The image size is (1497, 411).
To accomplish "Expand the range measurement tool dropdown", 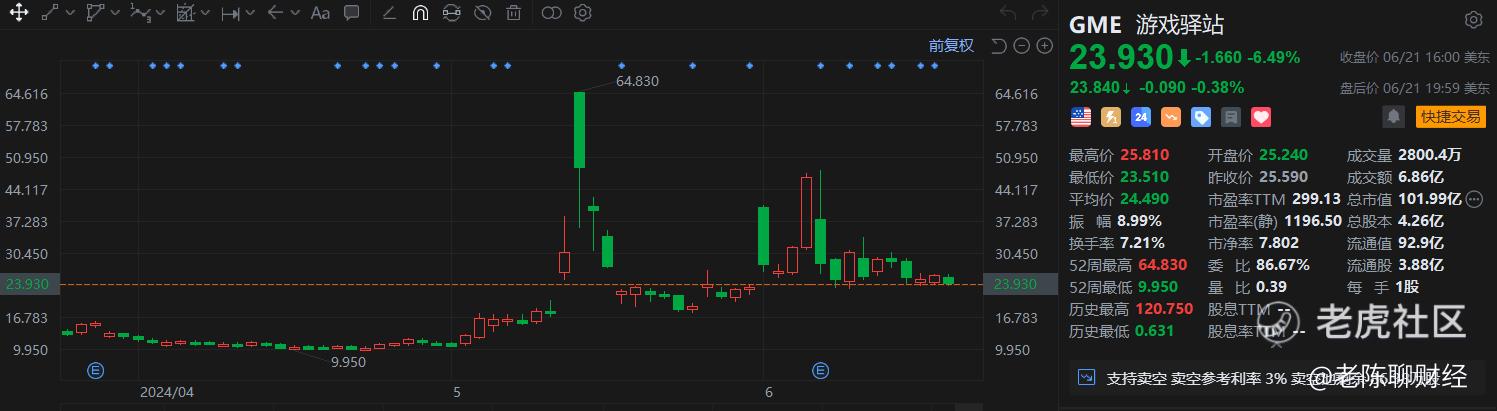I will (x=250, y=13).
